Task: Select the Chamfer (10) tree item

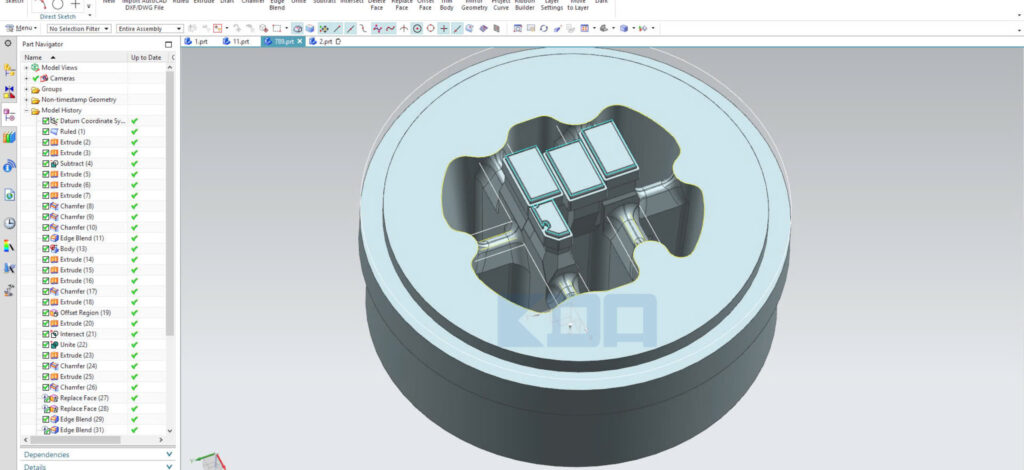Action: [78, 228]
